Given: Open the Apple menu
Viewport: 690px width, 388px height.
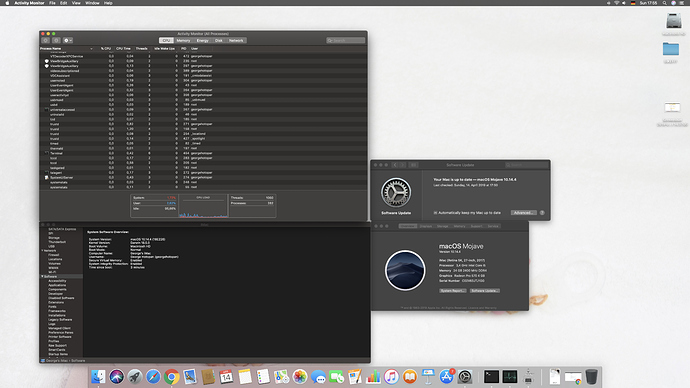Looking at the screenshot, I should tap(7, 3).
